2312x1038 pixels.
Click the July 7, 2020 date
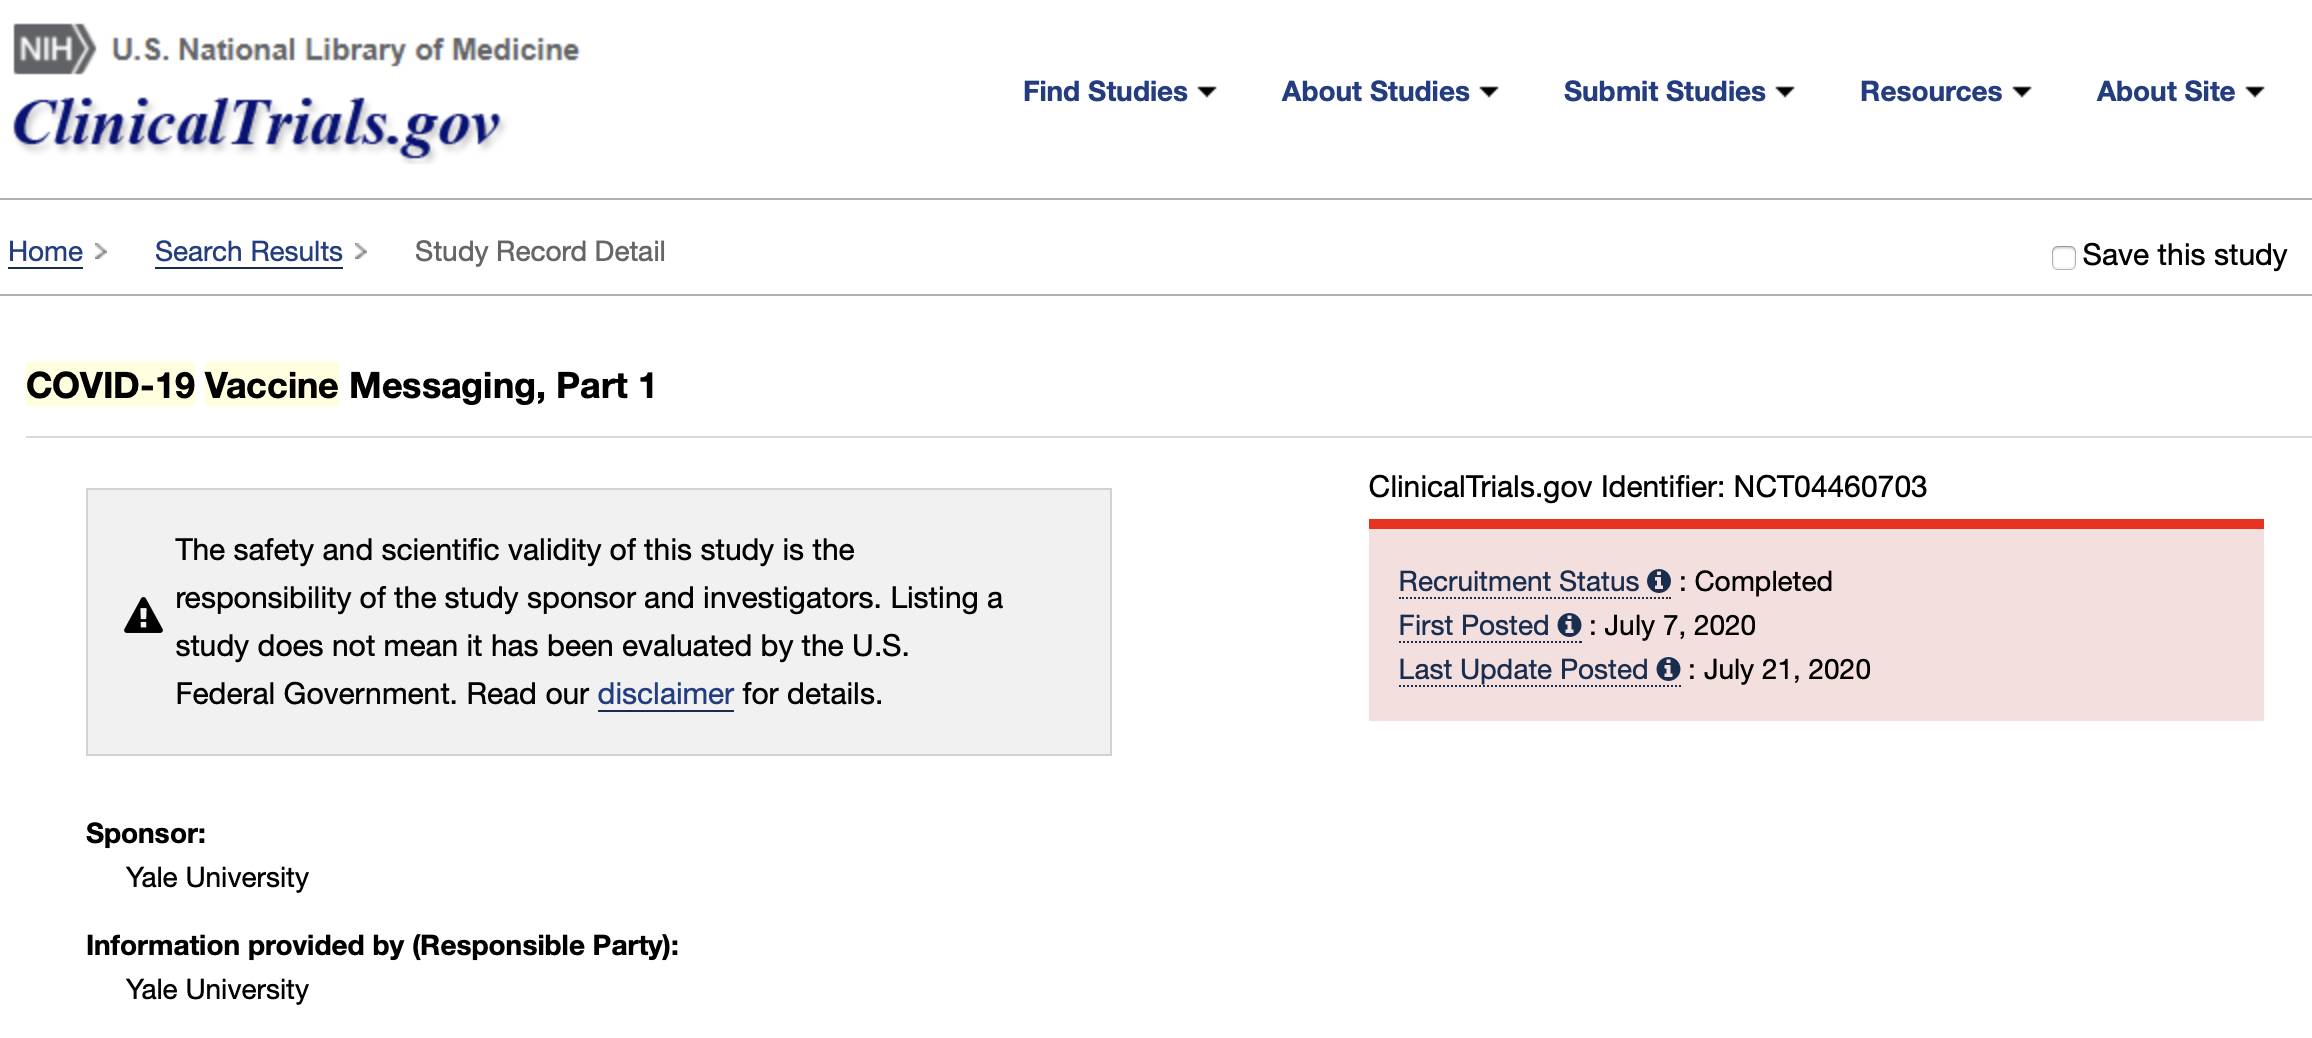[1680, 625]
